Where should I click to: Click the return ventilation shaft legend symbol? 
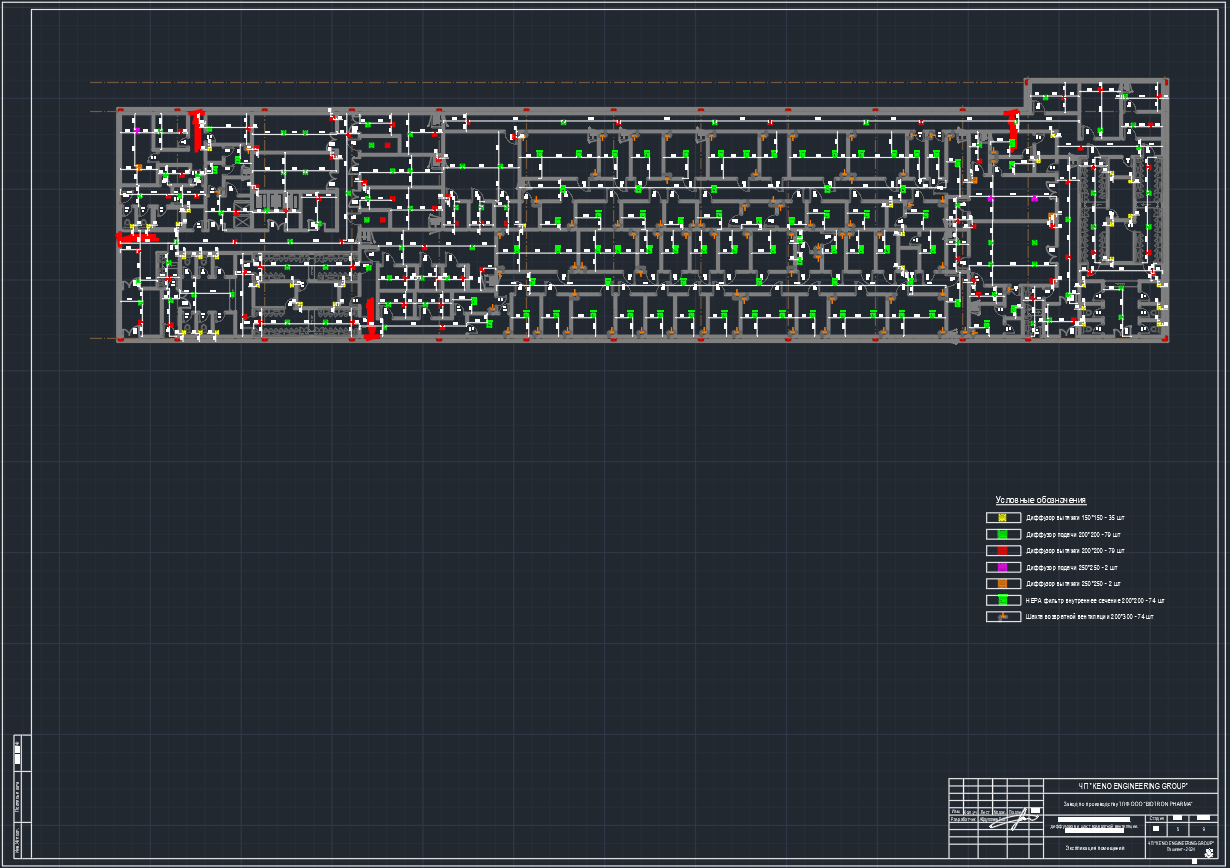[1002, 617]
